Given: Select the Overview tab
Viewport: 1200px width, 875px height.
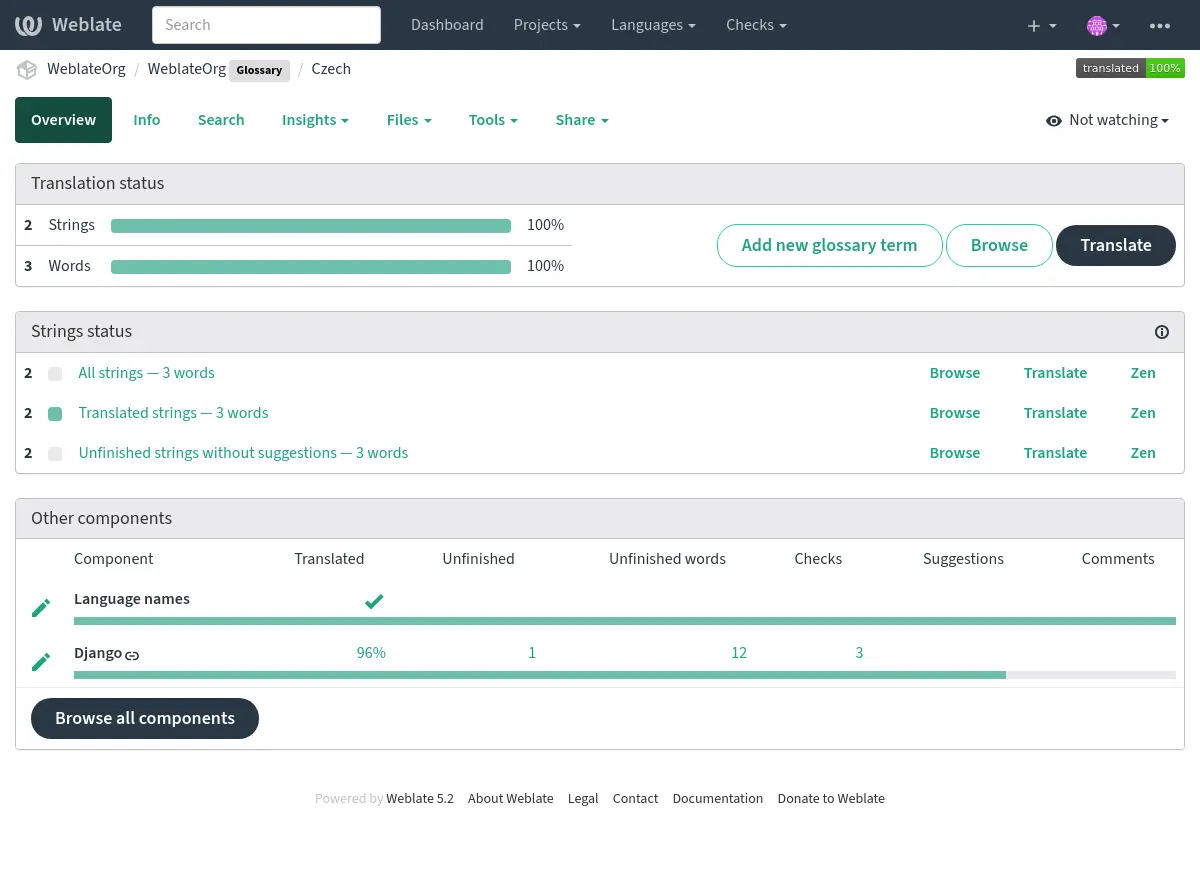Looking at the screenshot, I should click(x=63, y=120).
